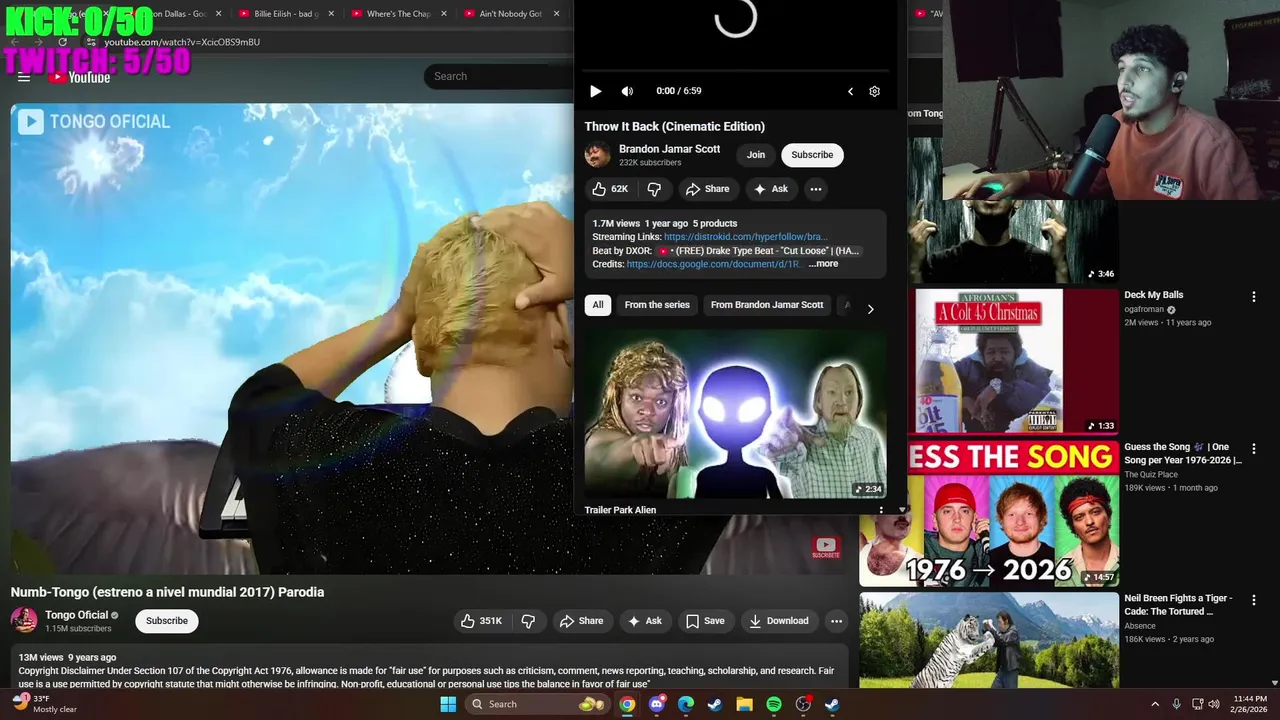The image size is (1280, 720).
Task: Click the YouTube logo home link
Action: point(79,77)
